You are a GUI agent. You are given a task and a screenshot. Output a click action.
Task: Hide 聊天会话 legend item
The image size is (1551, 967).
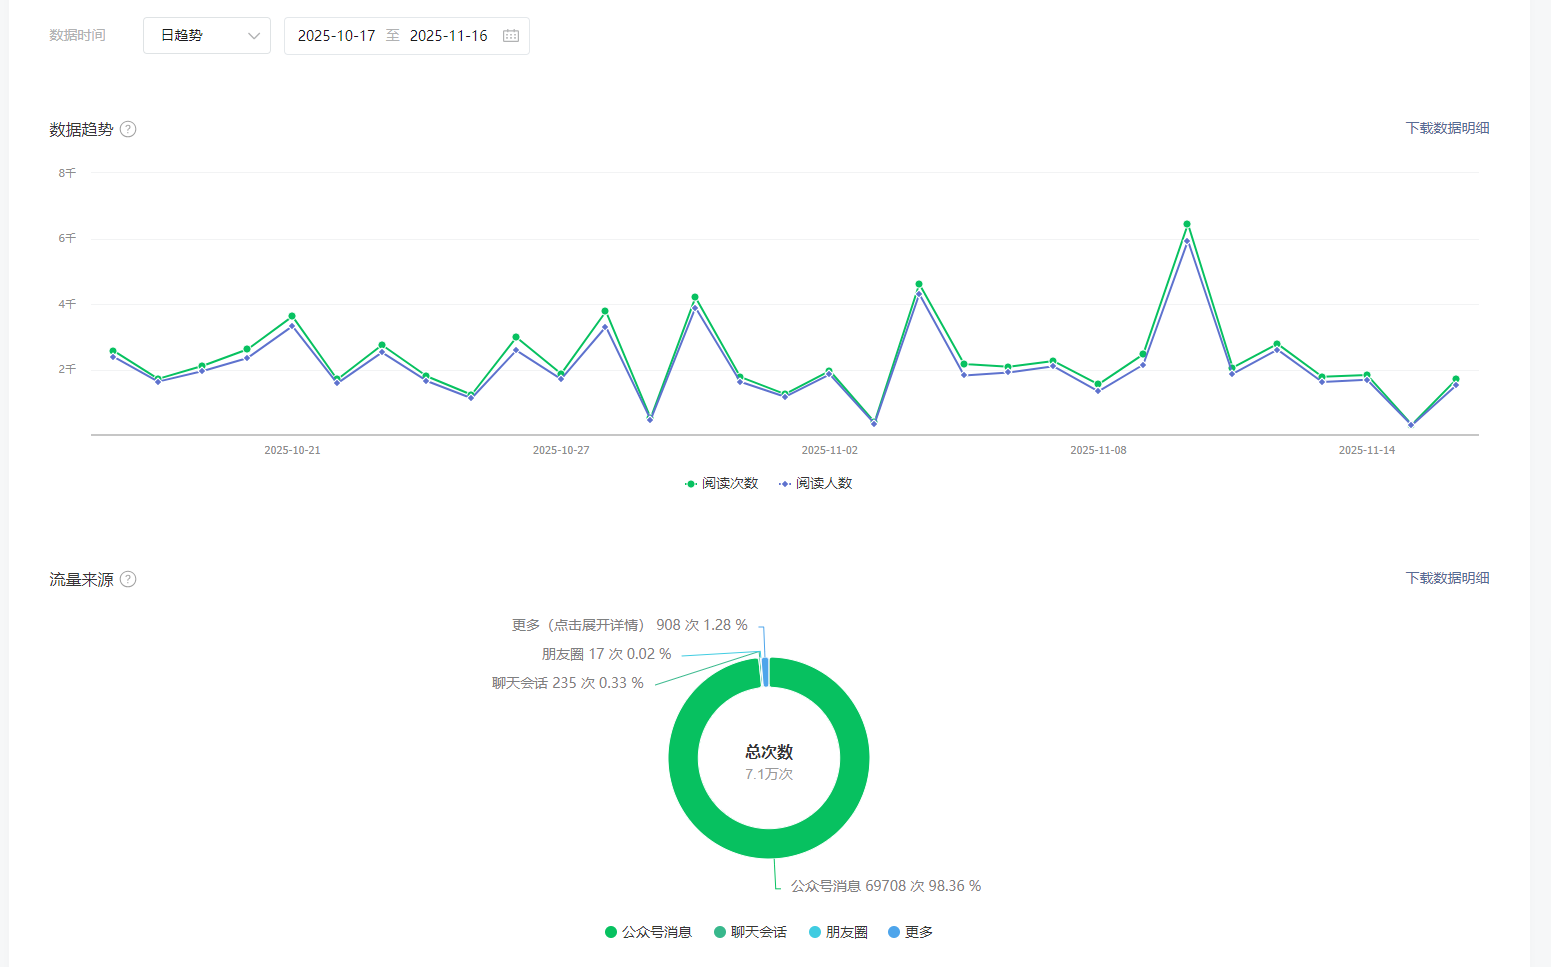[749, 932]
